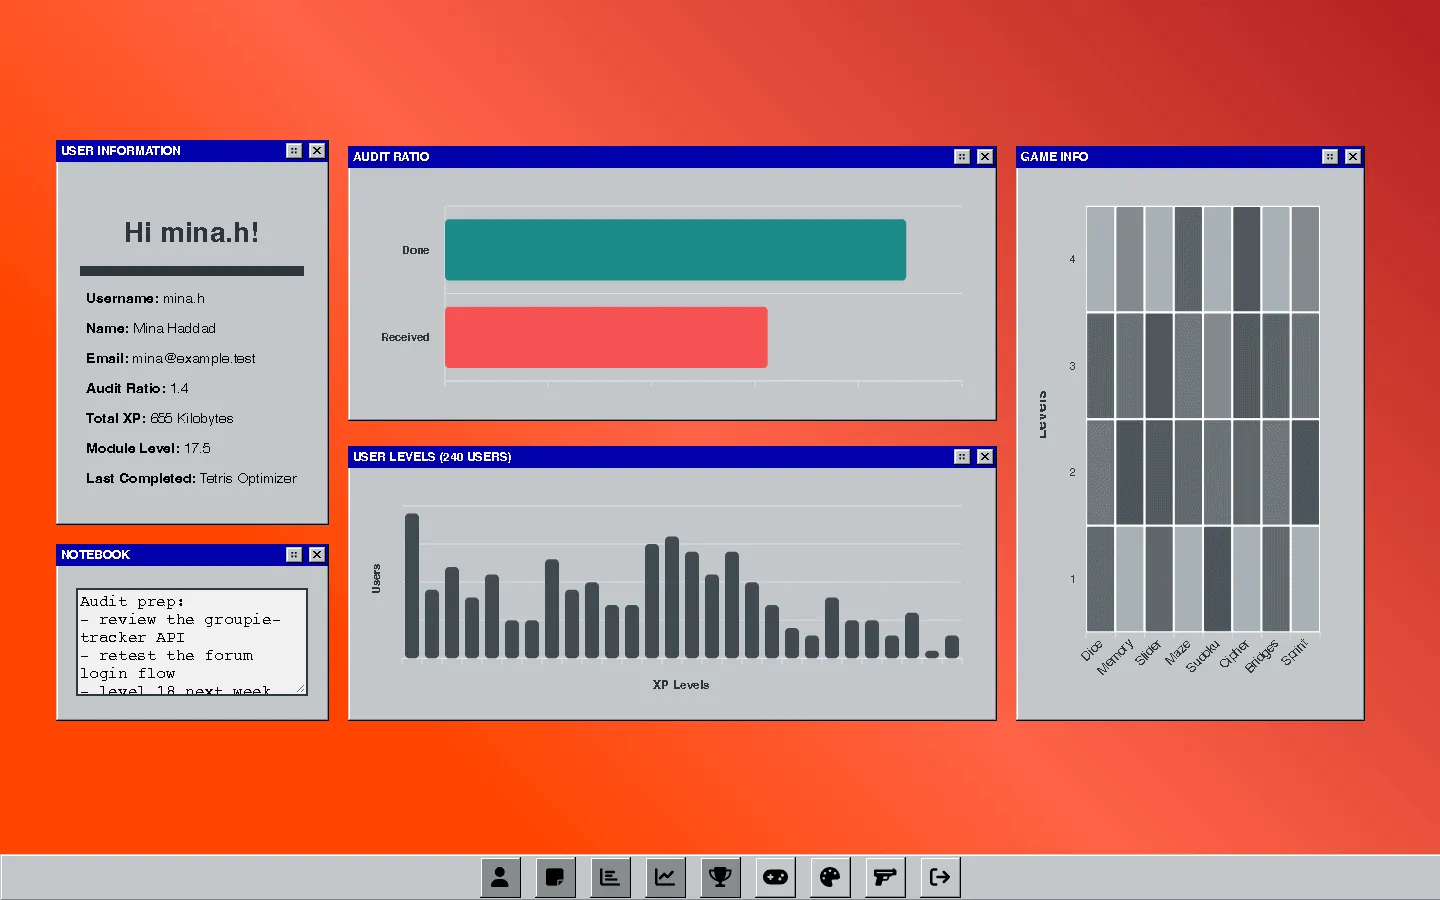Click the 'Hi mina.h!' greeting heading
The width and height of the screenshot is (1440, 900).
192,233
